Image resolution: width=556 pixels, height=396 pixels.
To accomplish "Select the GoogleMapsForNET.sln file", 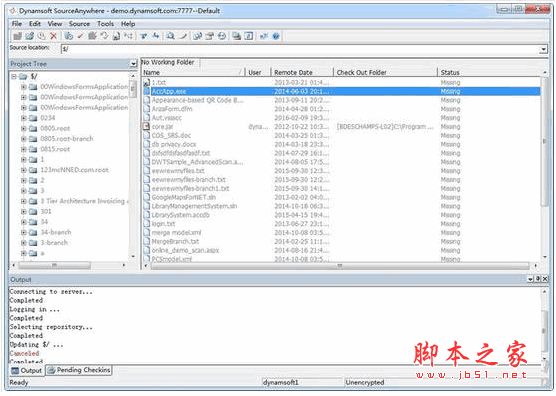I will (183, 197).
